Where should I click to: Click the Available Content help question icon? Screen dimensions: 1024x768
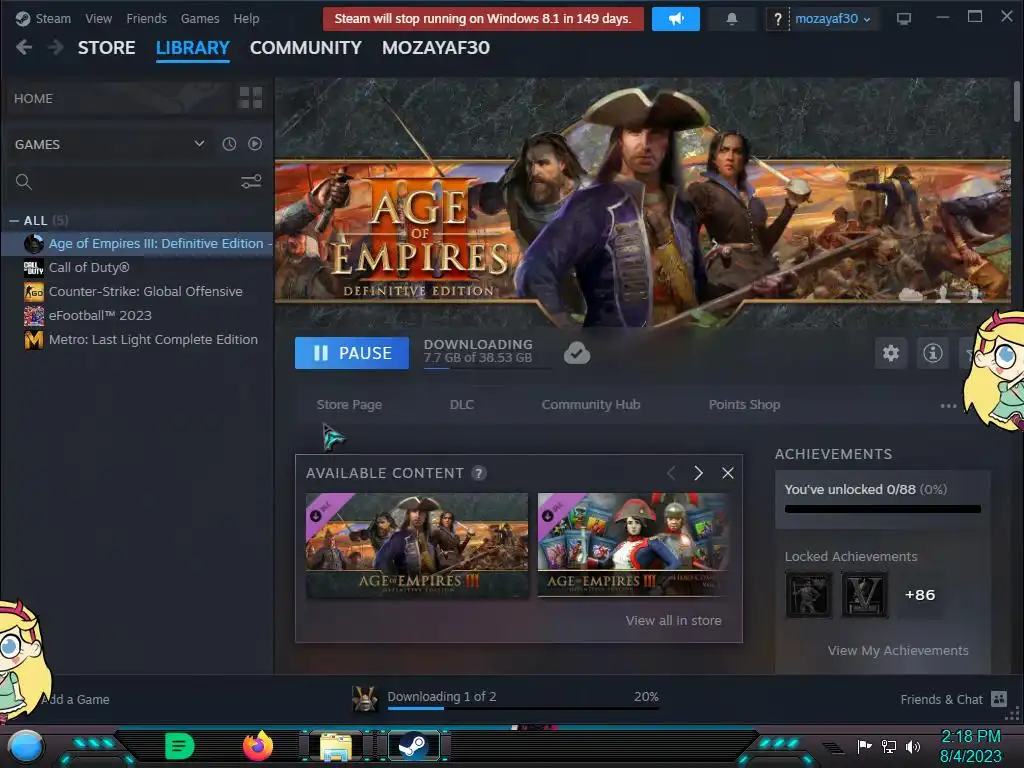coord(479,473)
